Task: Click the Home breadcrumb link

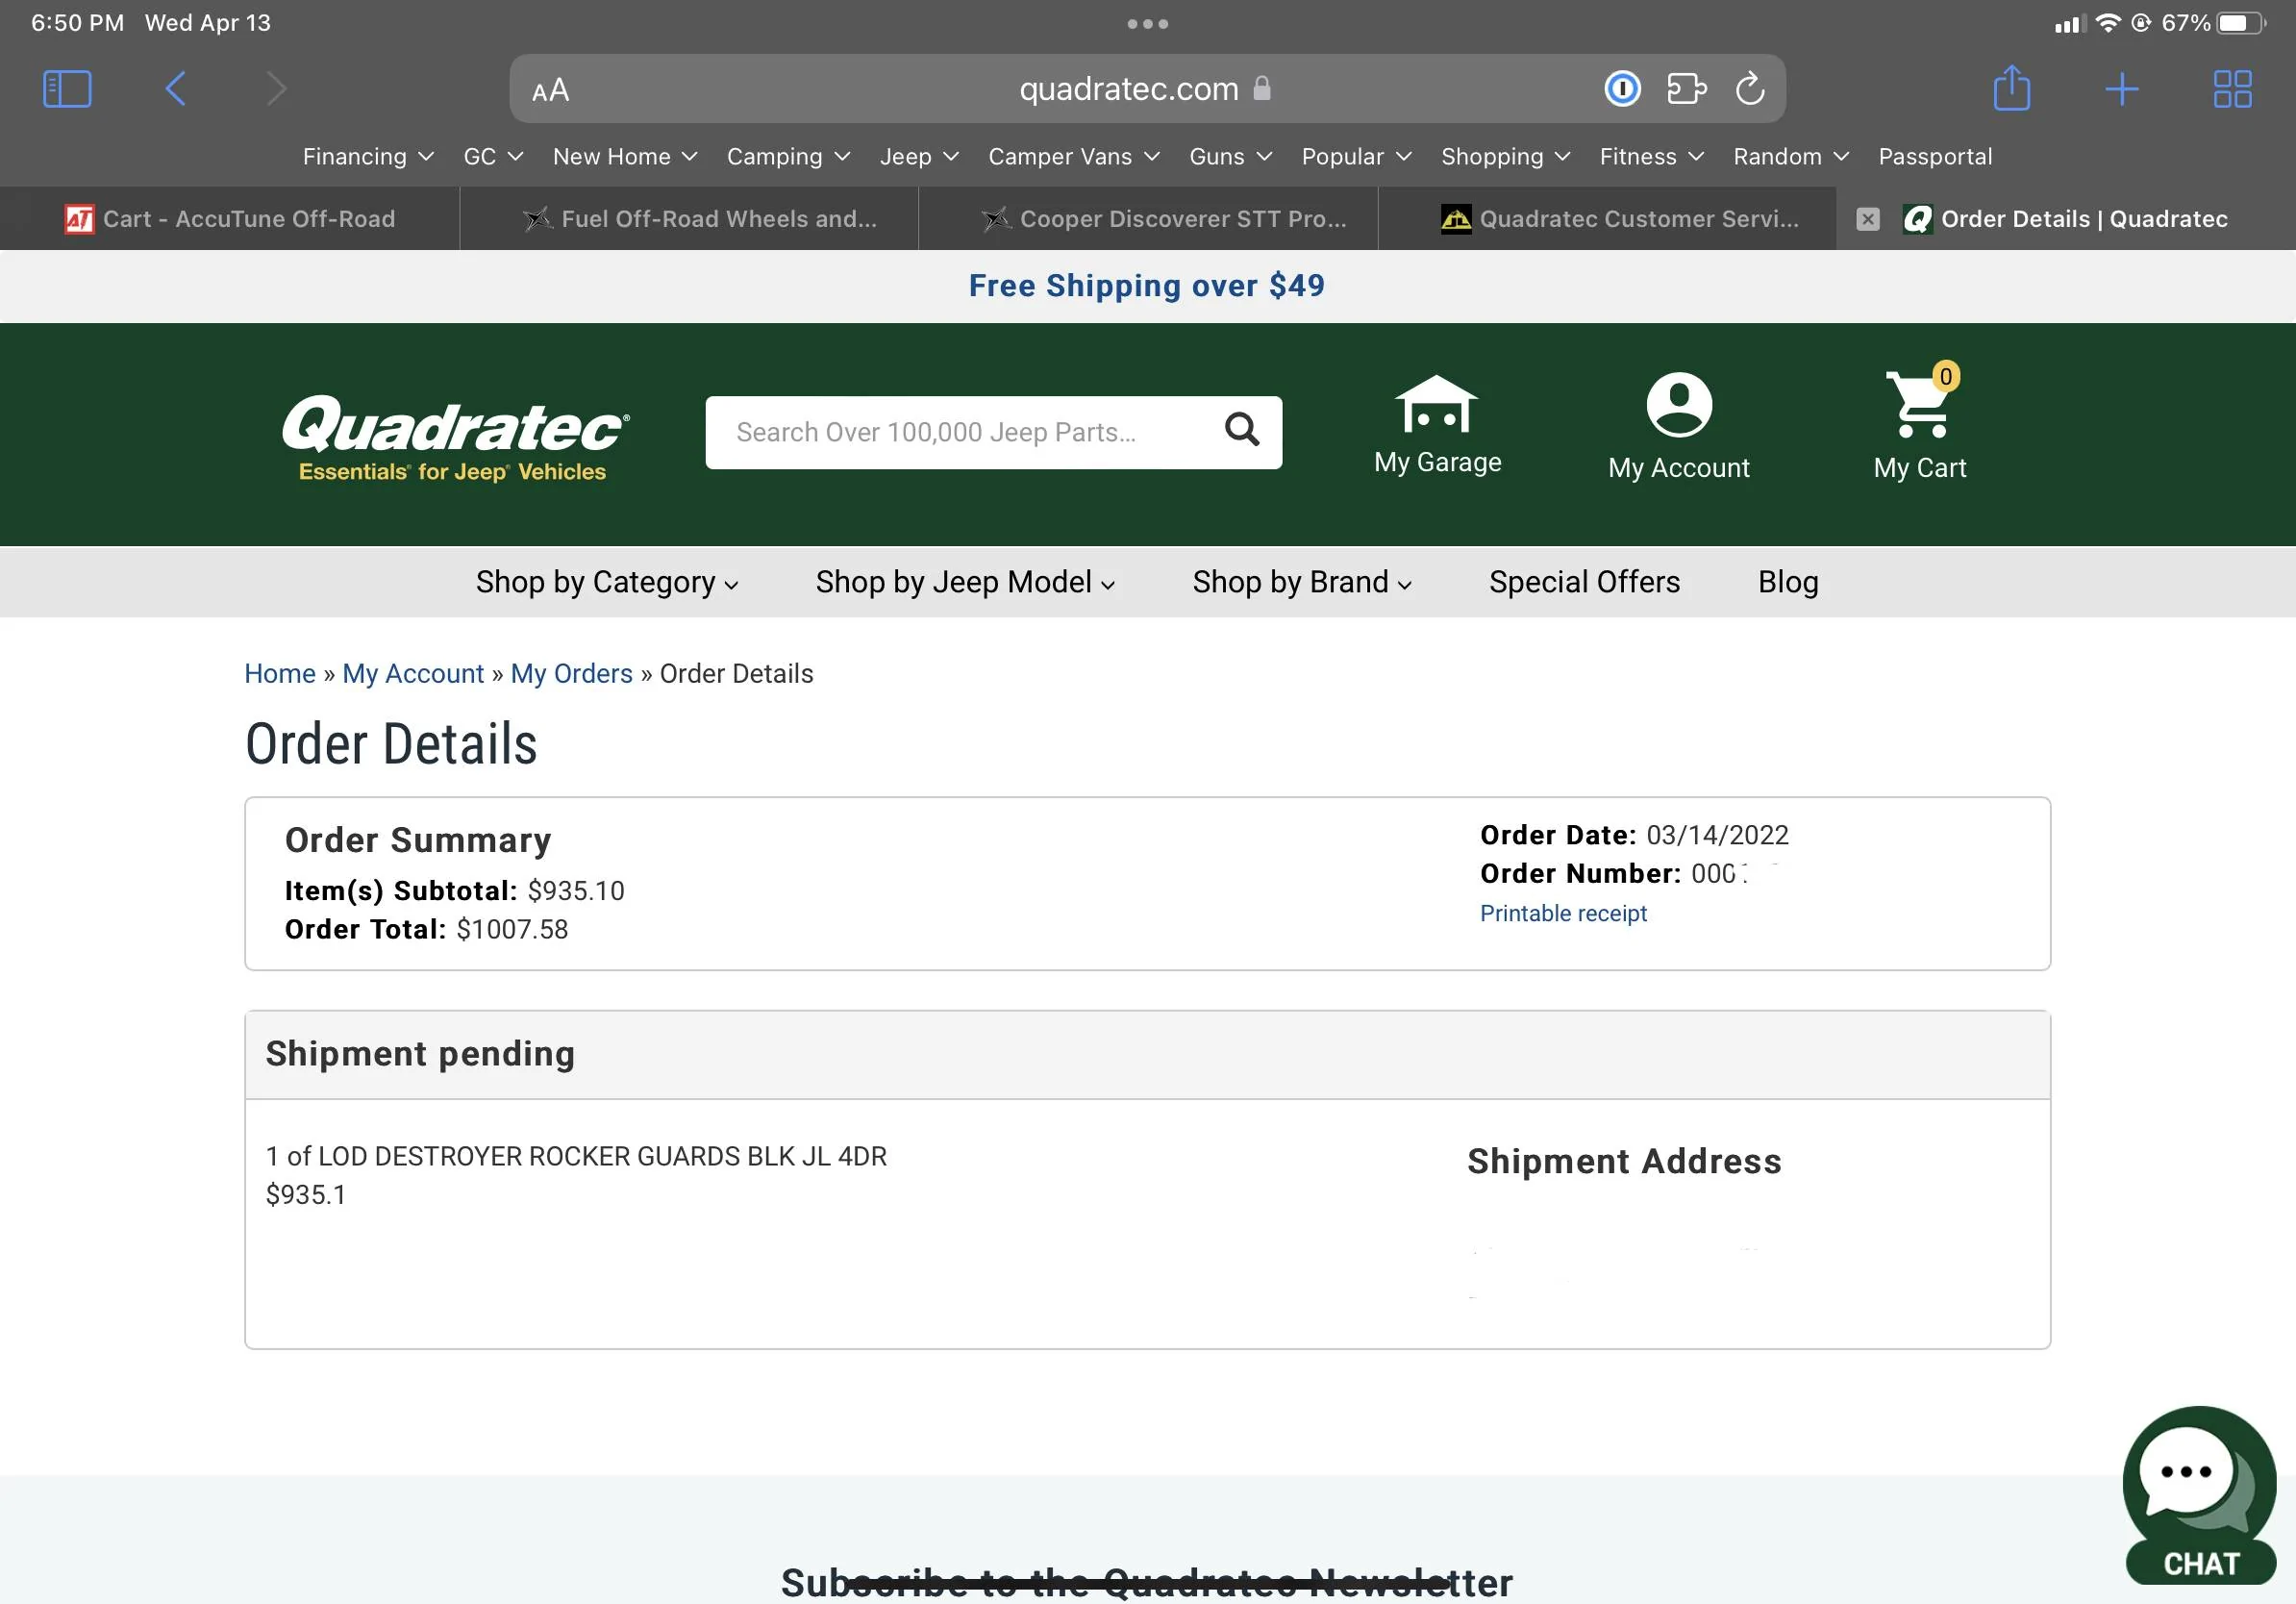Action: point(280,674)
